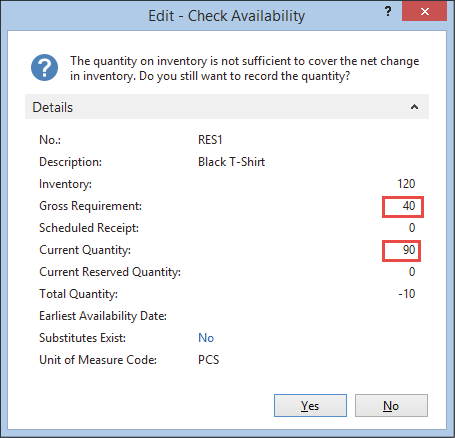Click the Scheduled Receipt value 0
This screenshot has height=438, width=455.
(412, 228)
